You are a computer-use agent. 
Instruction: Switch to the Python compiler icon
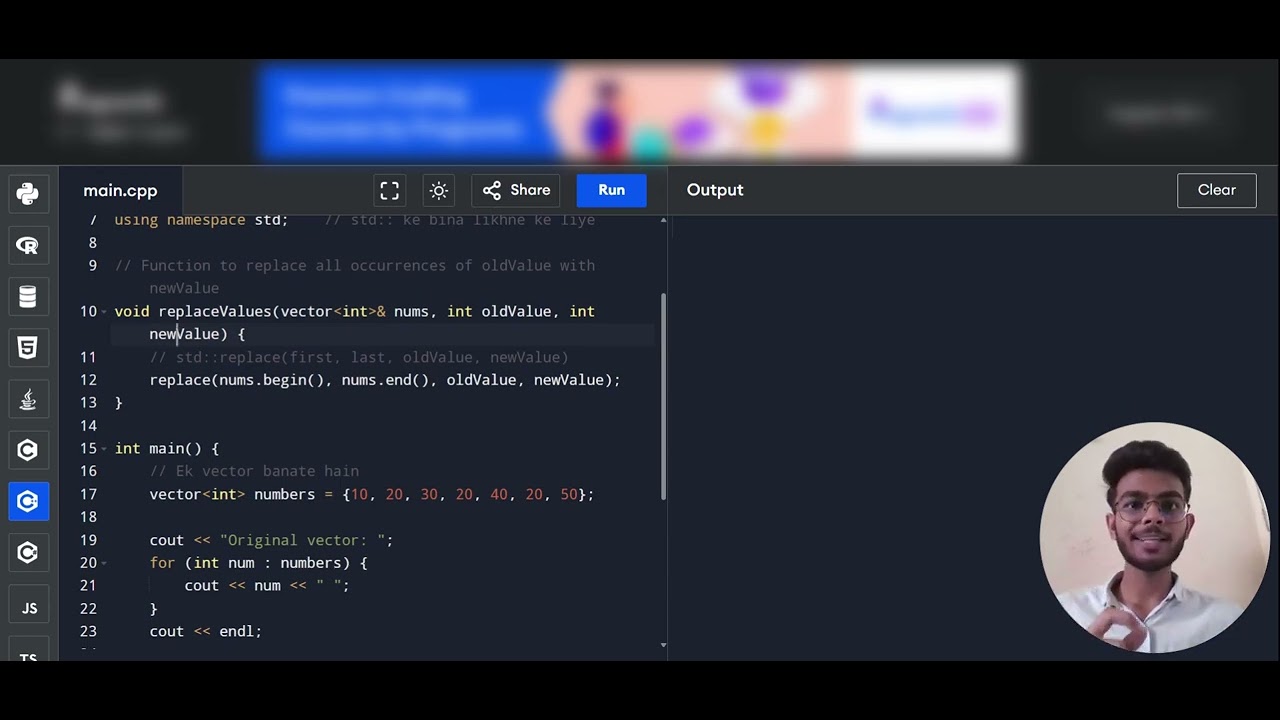pos(28,194)
